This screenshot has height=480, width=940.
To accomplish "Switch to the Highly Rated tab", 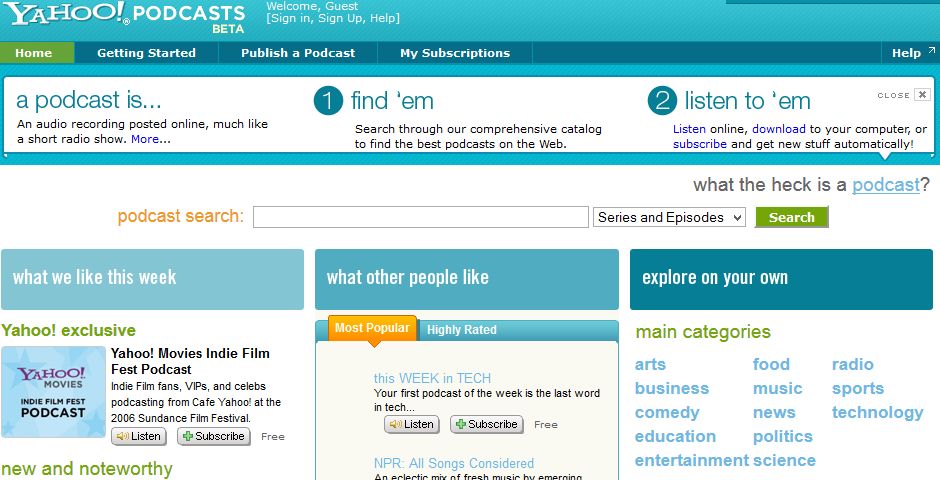I will tap(462, 330).
